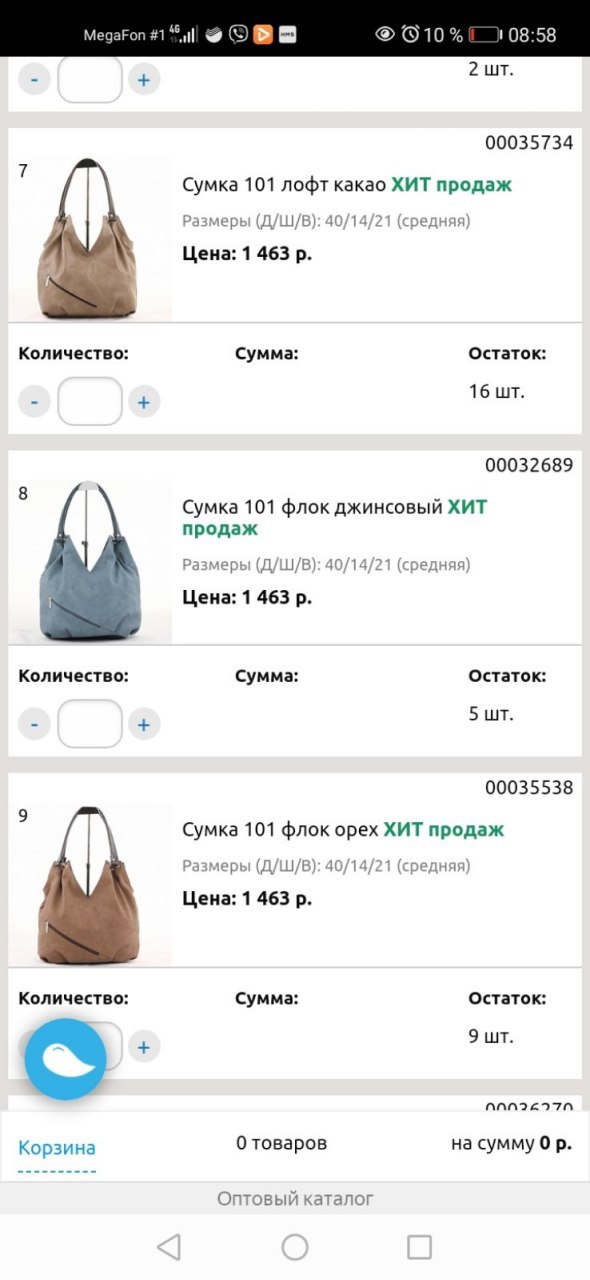Increase quantity of Сумка 101 флок орех
590x1280 pixels.
(143, 1047)
